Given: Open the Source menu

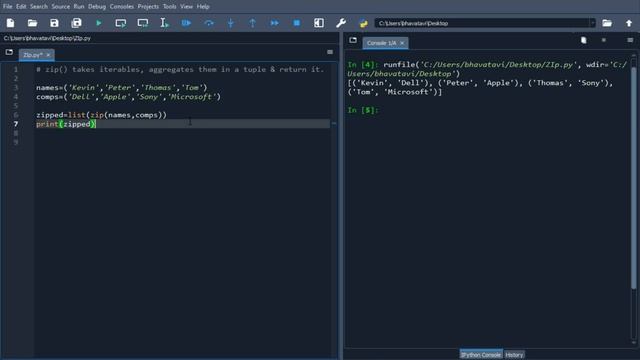Looking at the screenshot, I should [60, 7].
